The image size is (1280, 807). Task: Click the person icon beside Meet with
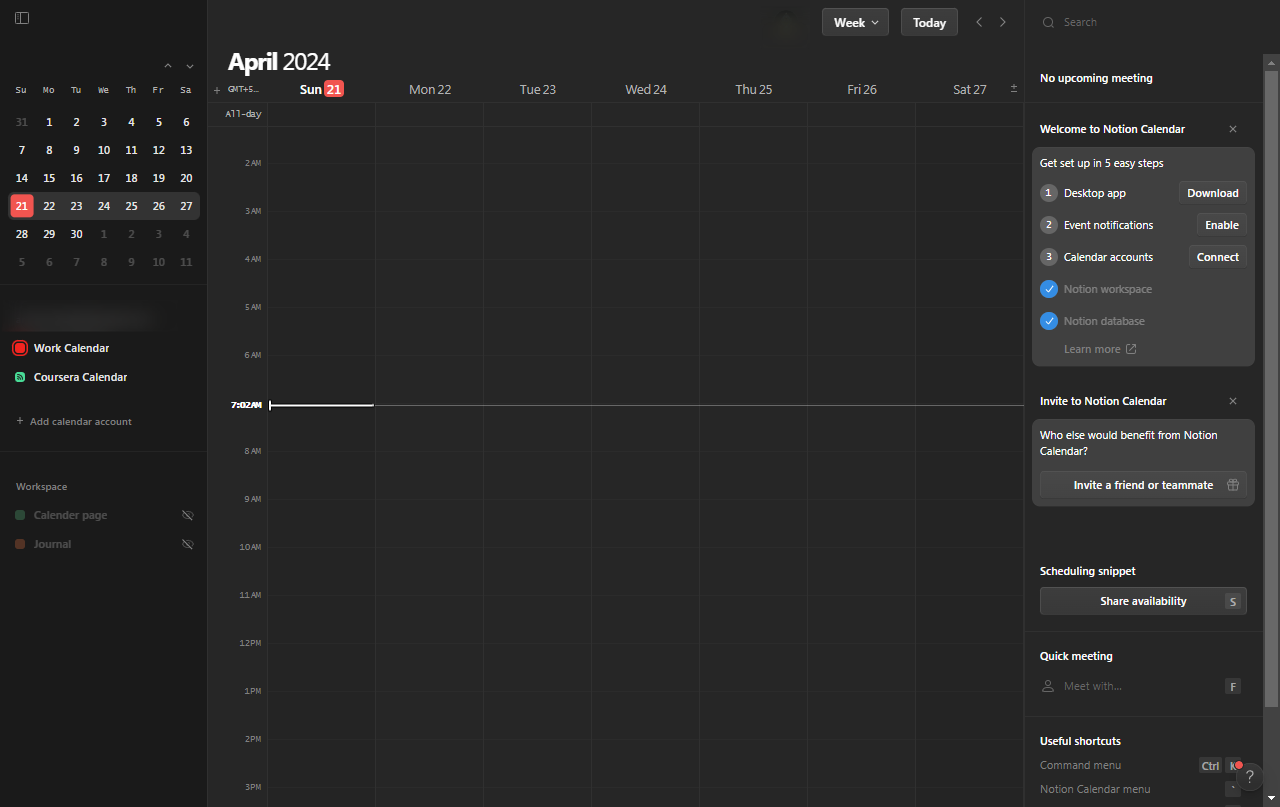(x=1048, y=686)
